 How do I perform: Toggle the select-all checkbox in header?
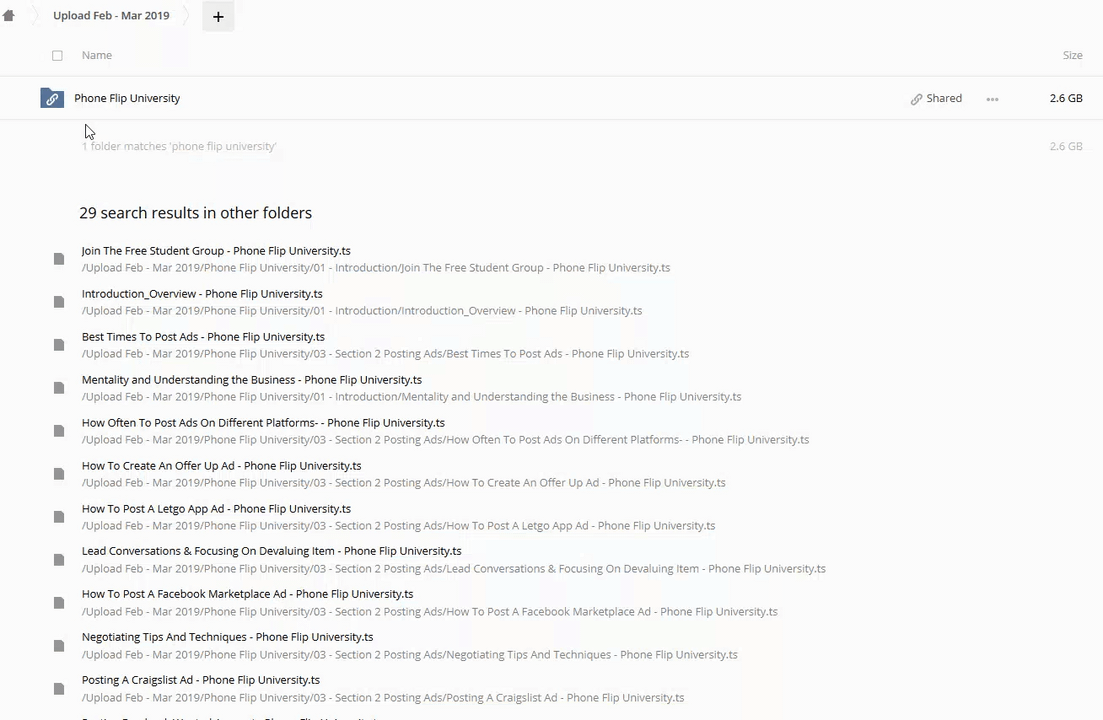click(x=57, y=56)
